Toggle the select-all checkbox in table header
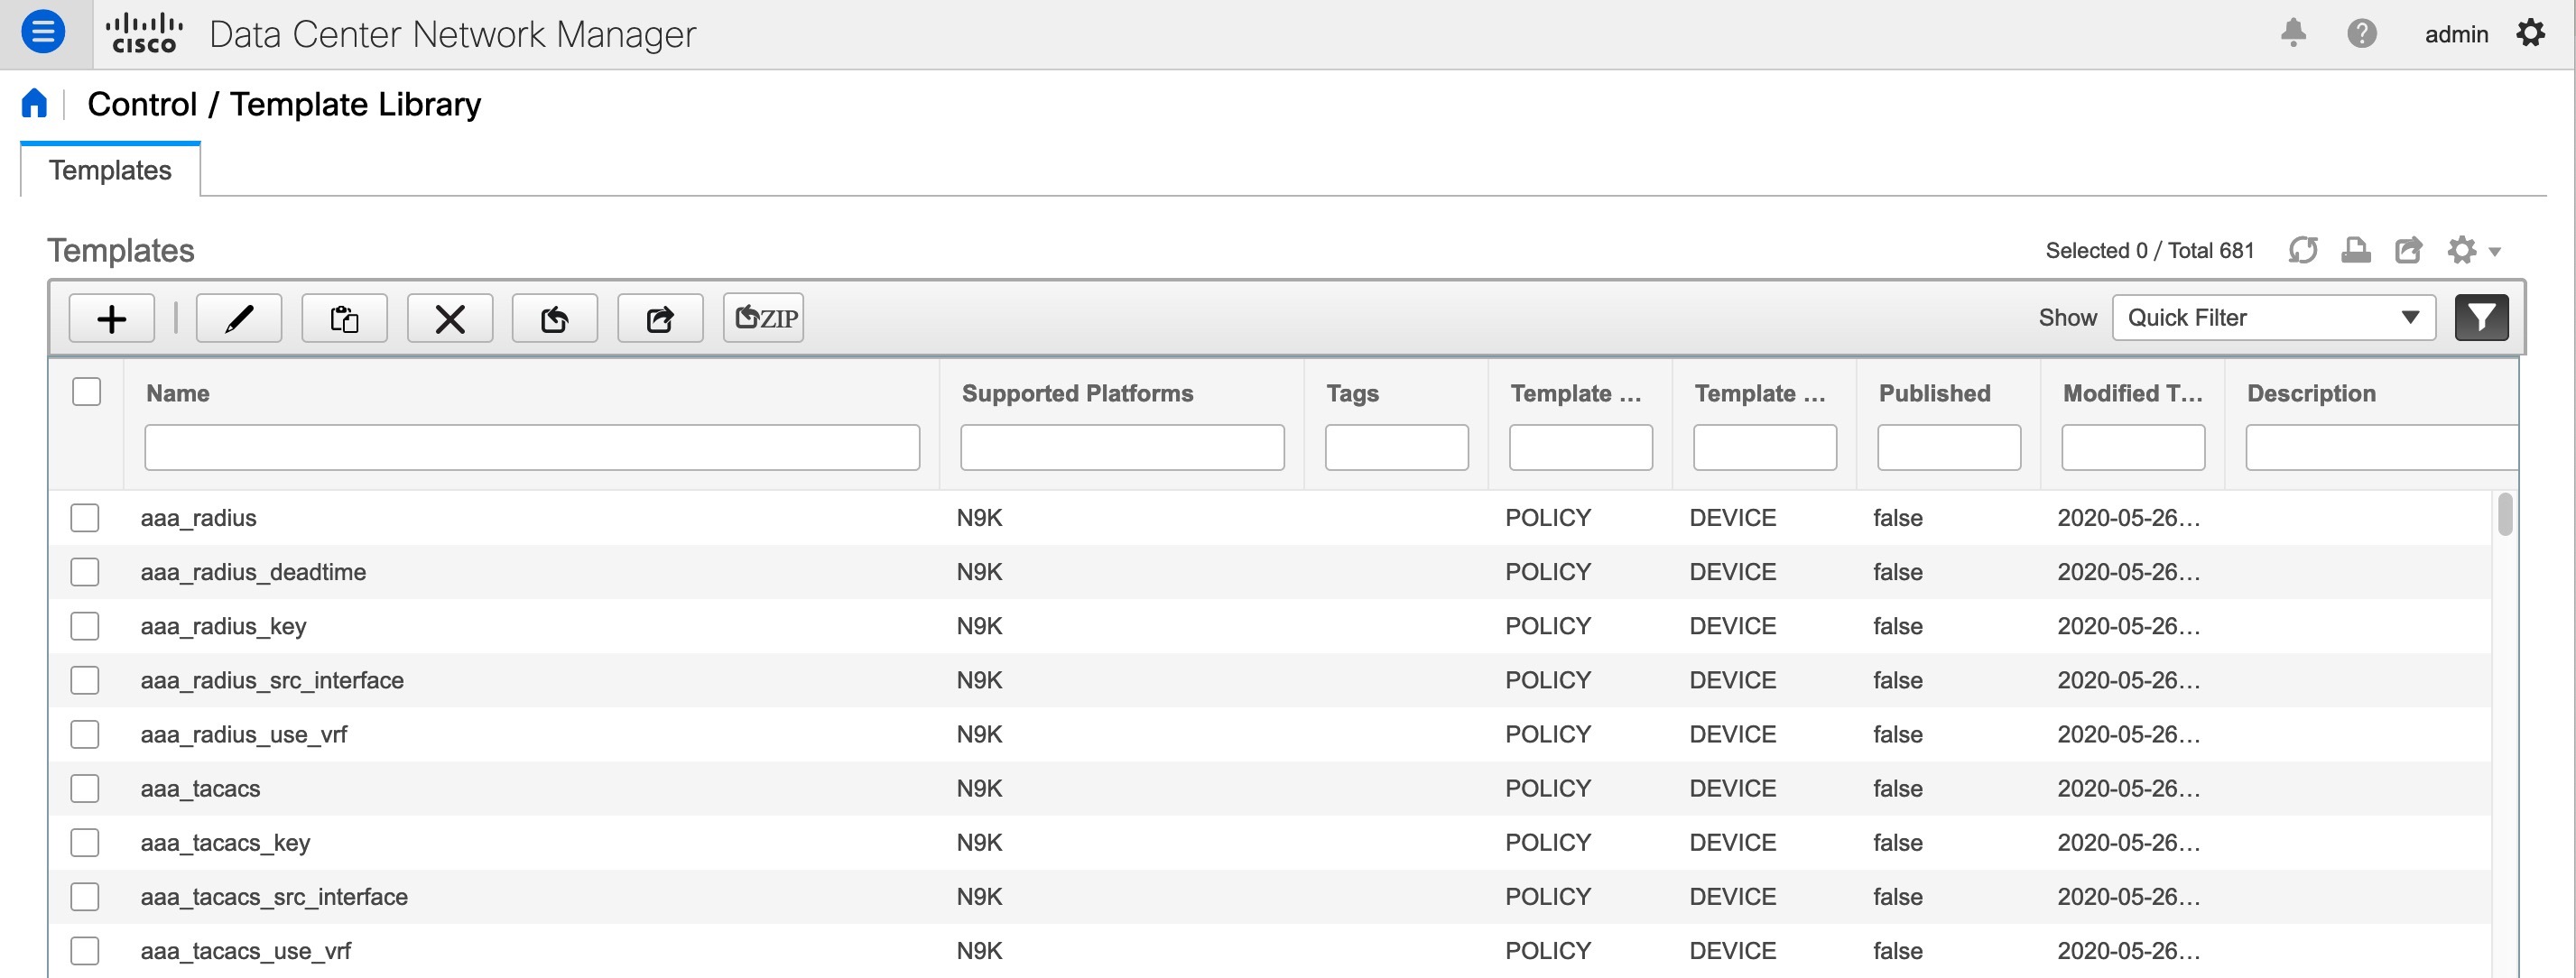 click(x=85, y=392)
